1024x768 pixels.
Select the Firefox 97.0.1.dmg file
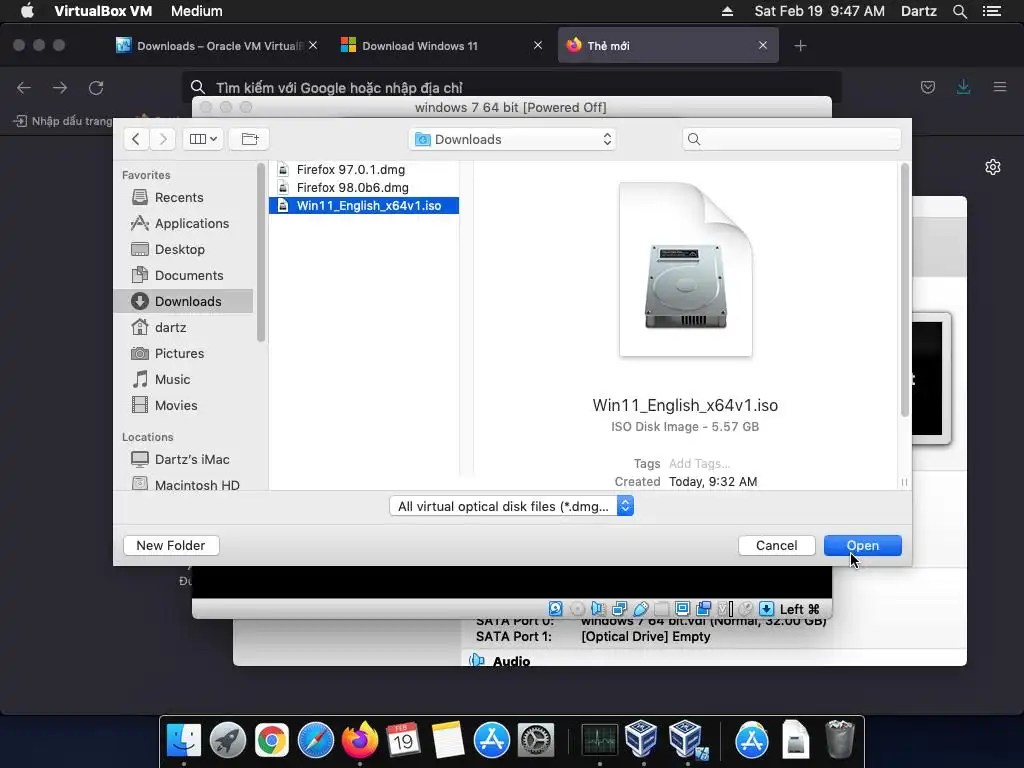coord(364,170)
